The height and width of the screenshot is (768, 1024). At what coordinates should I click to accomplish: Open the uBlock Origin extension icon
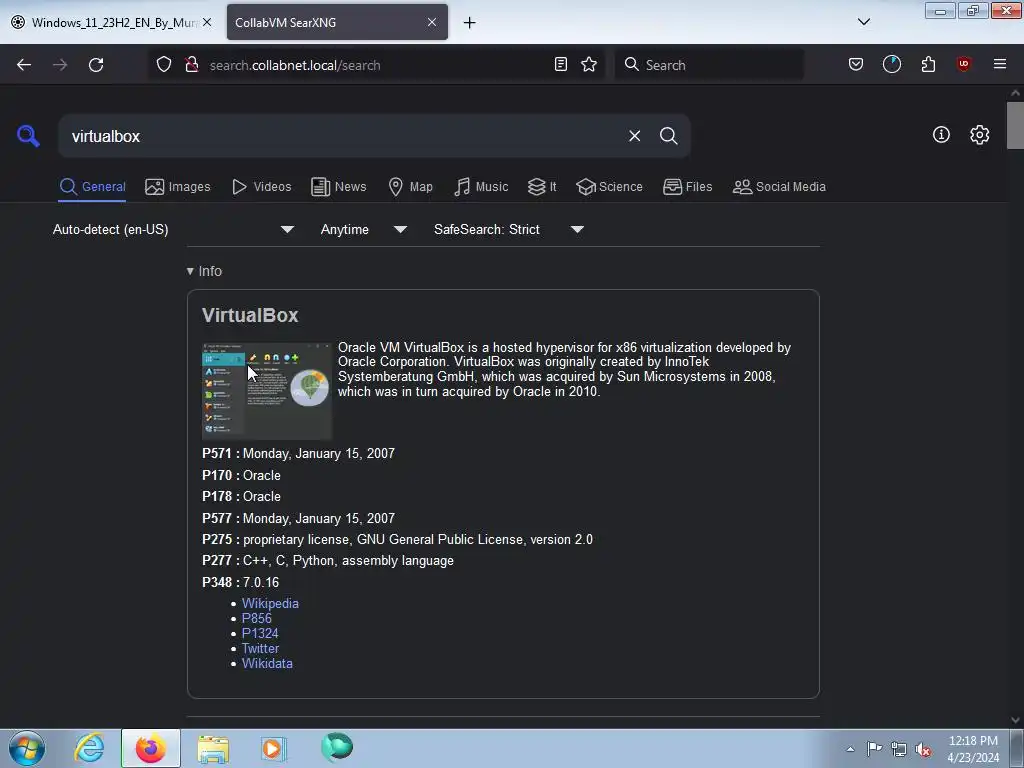click(x=963, y=64)
